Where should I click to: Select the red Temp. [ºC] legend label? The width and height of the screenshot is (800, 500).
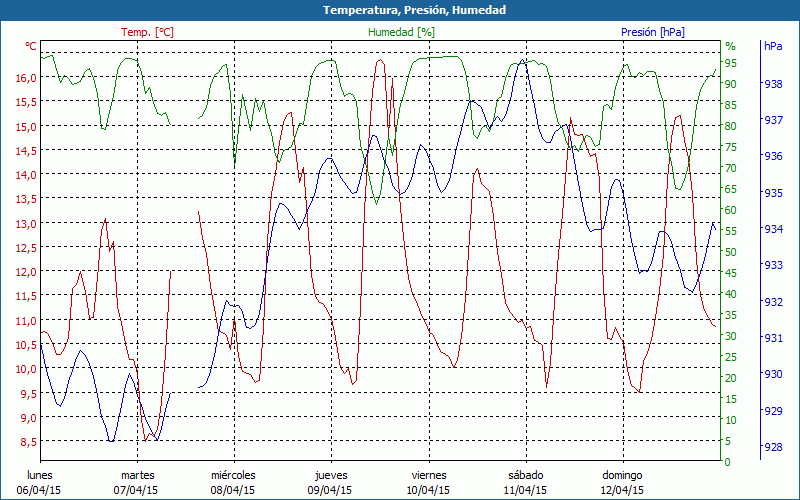click(x=147, y=32)
